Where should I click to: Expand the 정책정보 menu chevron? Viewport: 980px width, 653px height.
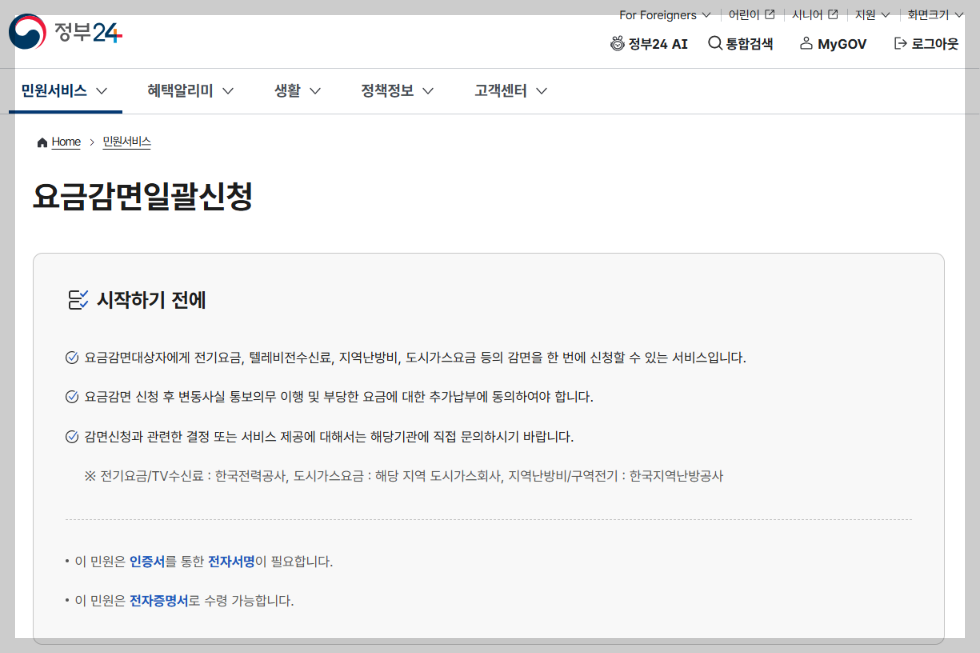click(x=428, y=91)
